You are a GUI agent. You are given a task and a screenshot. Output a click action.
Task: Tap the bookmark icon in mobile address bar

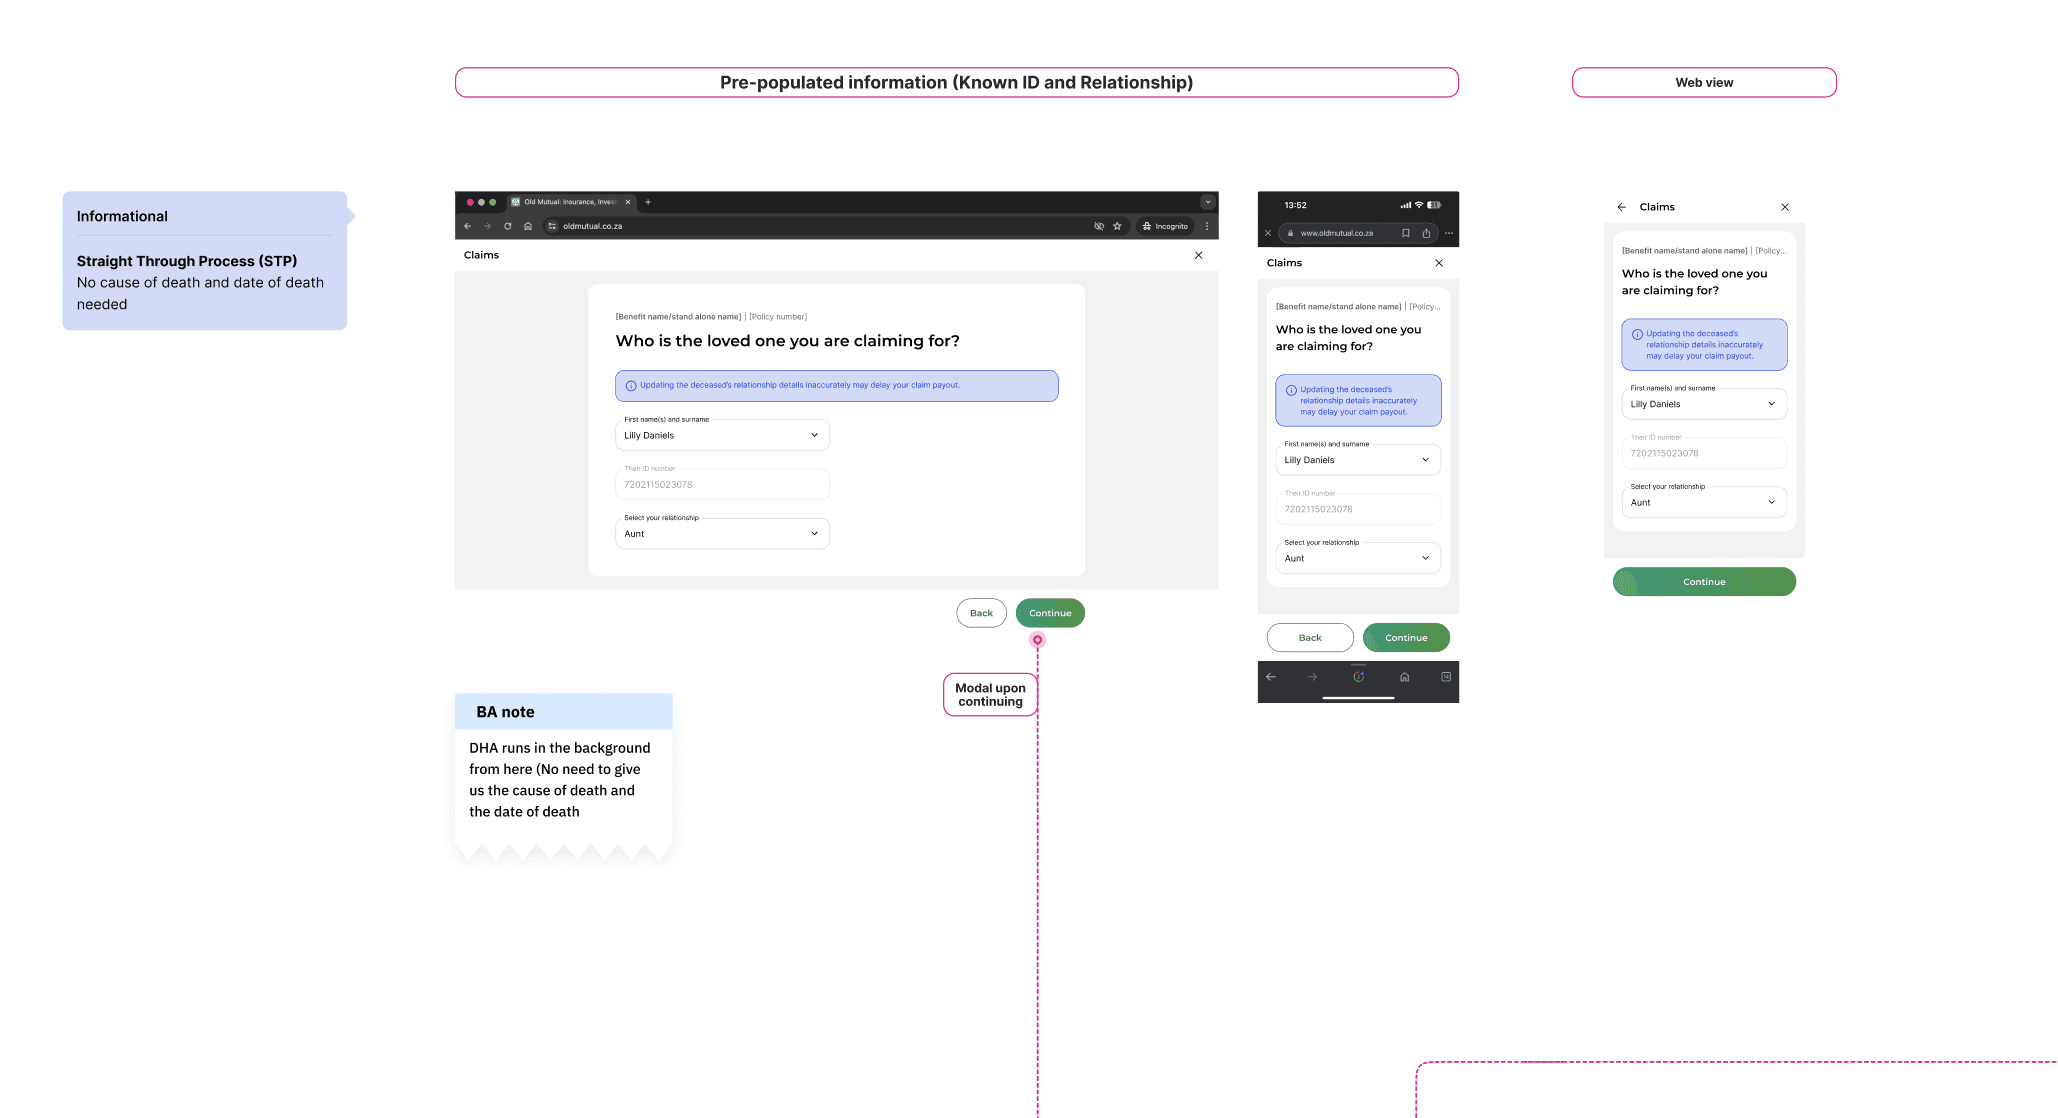pyautogui.click(x=1405, y=233)
